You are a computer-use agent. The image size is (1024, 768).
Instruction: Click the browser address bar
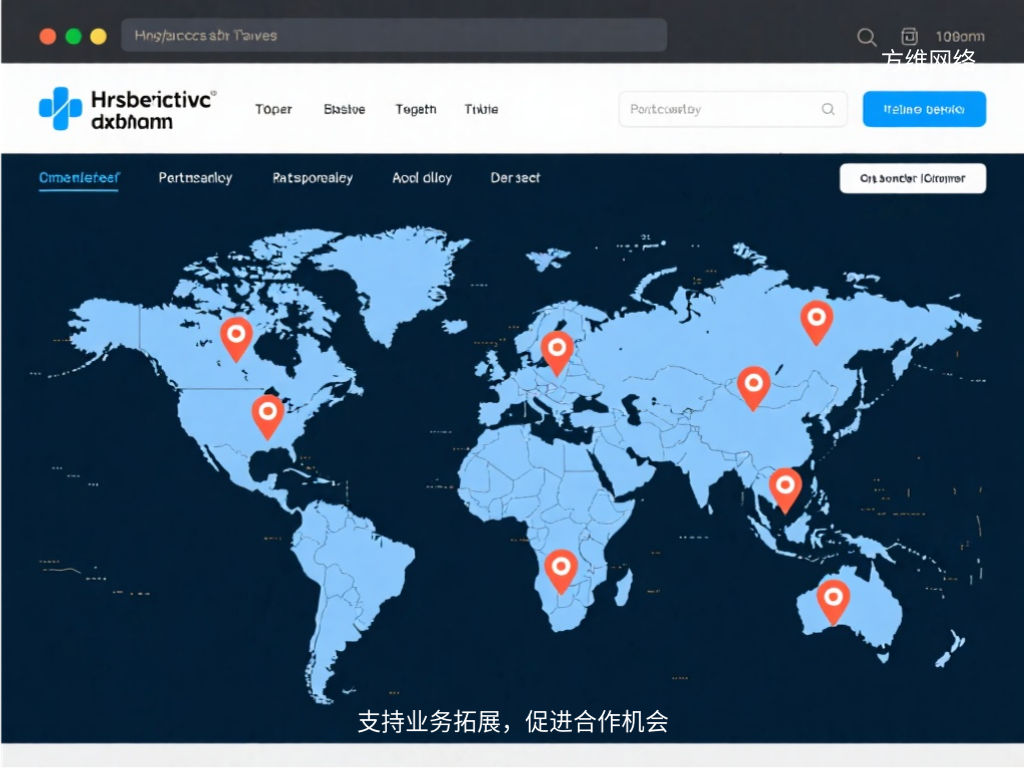click(x=393, y=36)
